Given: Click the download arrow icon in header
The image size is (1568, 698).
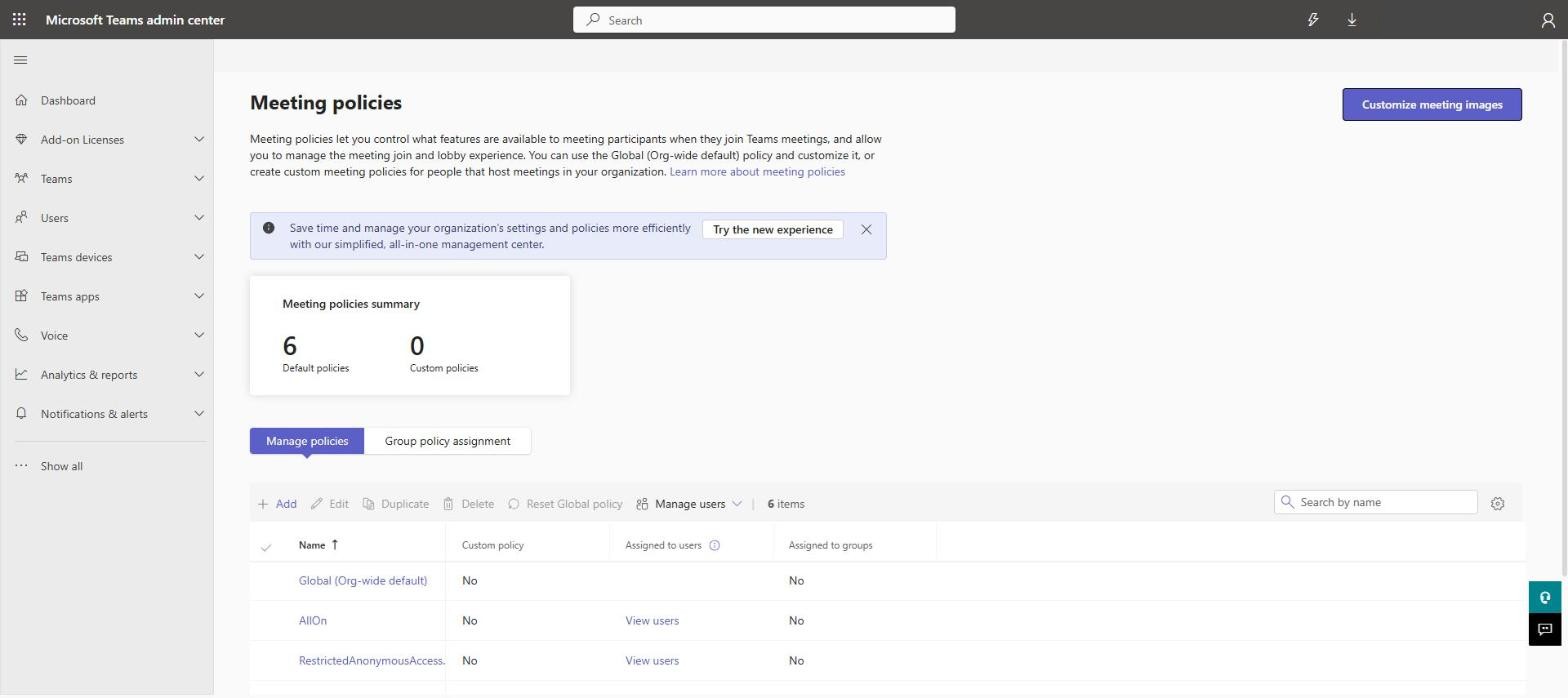Looking at the screenshot, I should 1352,19.
